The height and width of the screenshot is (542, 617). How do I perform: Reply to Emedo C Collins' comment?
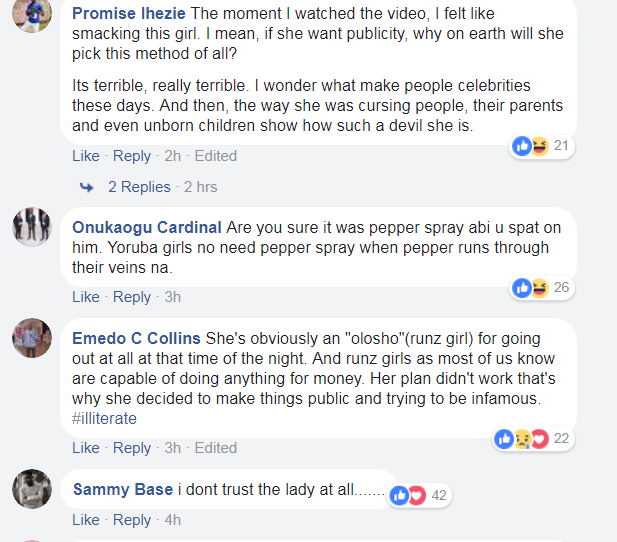pyautogui.click(x=132, y=448)
